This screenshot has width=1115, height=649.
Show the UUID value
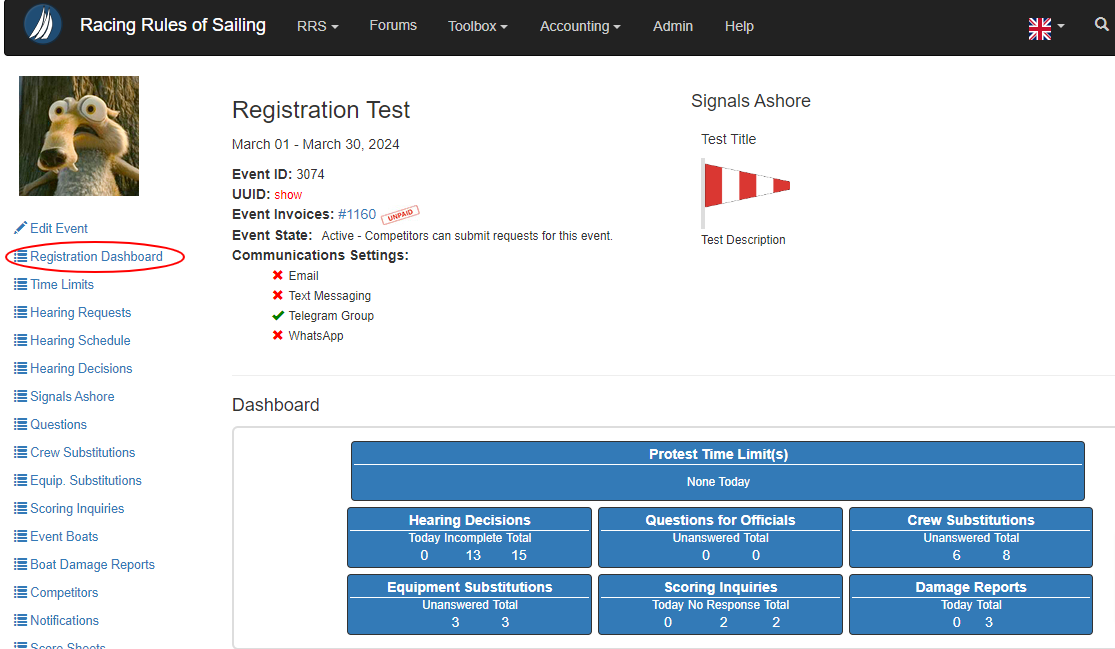pyautogui.click(x=288, y=195)
